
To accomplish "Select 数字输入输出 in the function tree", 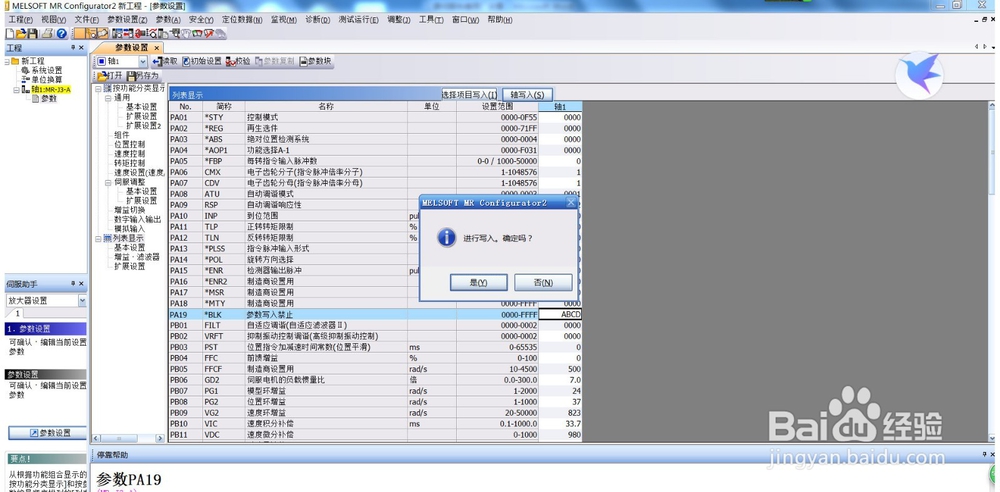I will (x=138, y=220).
